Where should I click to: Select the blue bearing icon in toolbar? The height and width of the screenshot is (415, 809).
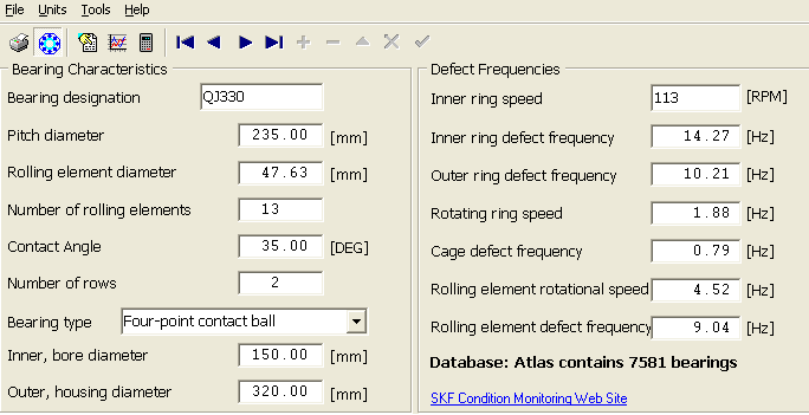coord(49,42)
